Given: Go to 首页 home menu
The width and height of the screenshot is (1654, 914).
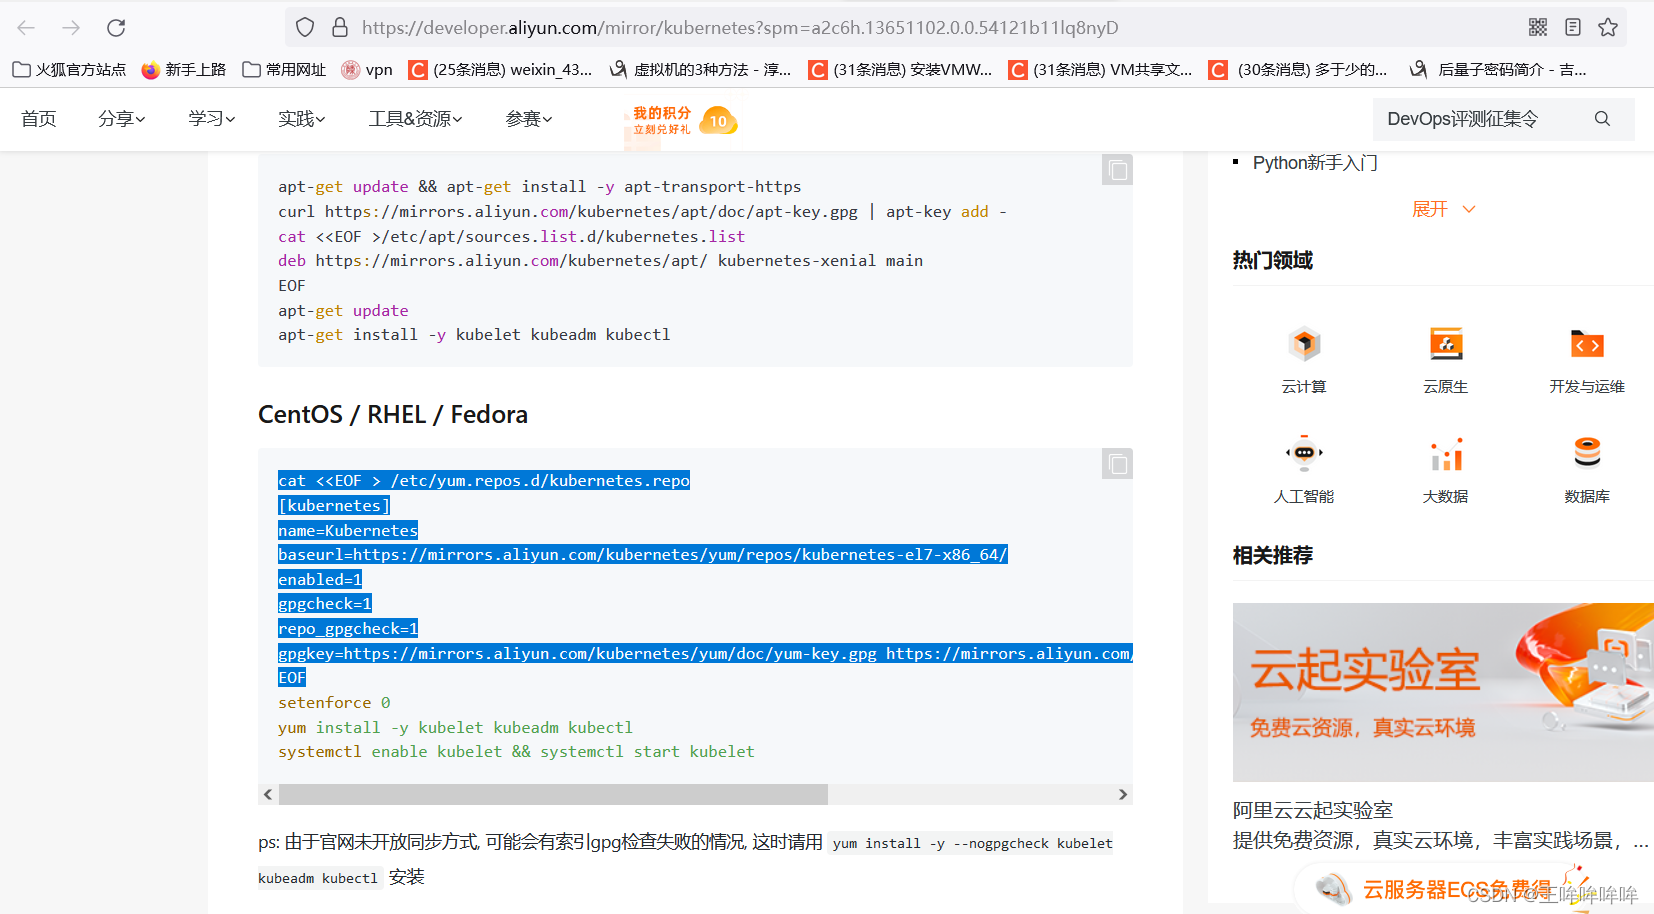Looking at the screenshot, I should (39, 119).
